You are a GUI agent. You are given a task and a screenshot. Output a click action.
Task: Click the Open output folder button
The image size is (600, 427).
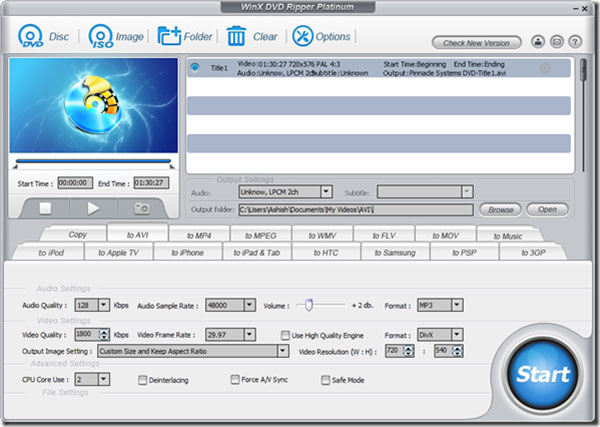click(x=547, y=209)
